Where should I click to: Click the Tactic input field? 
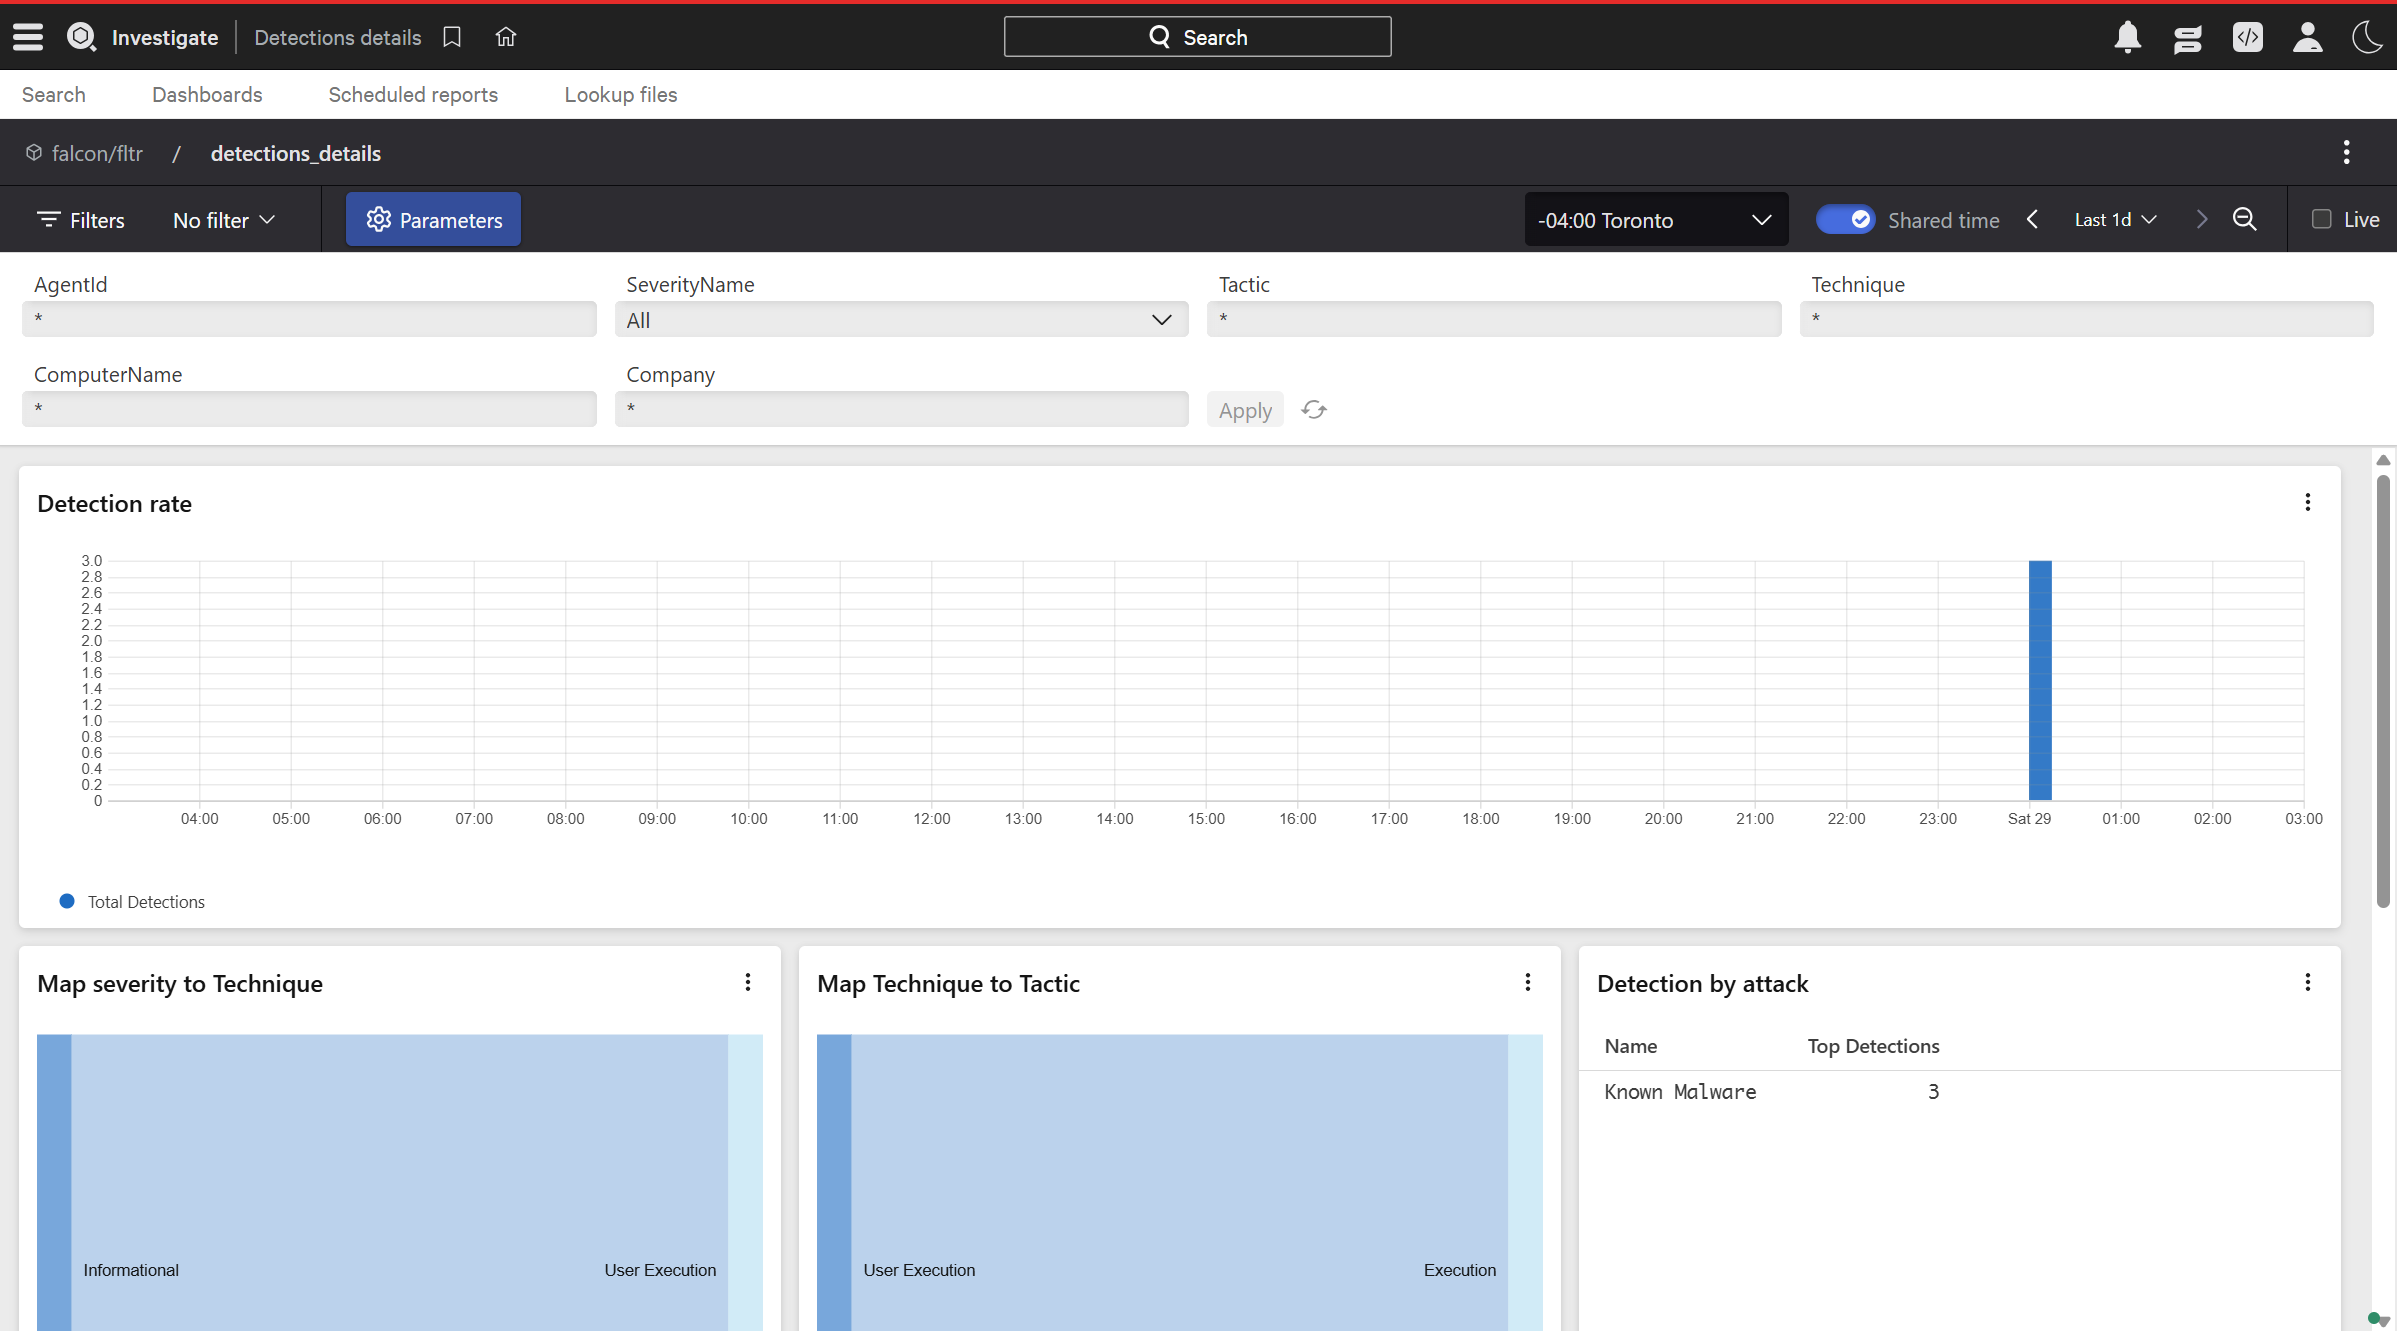coord(1494,319)
